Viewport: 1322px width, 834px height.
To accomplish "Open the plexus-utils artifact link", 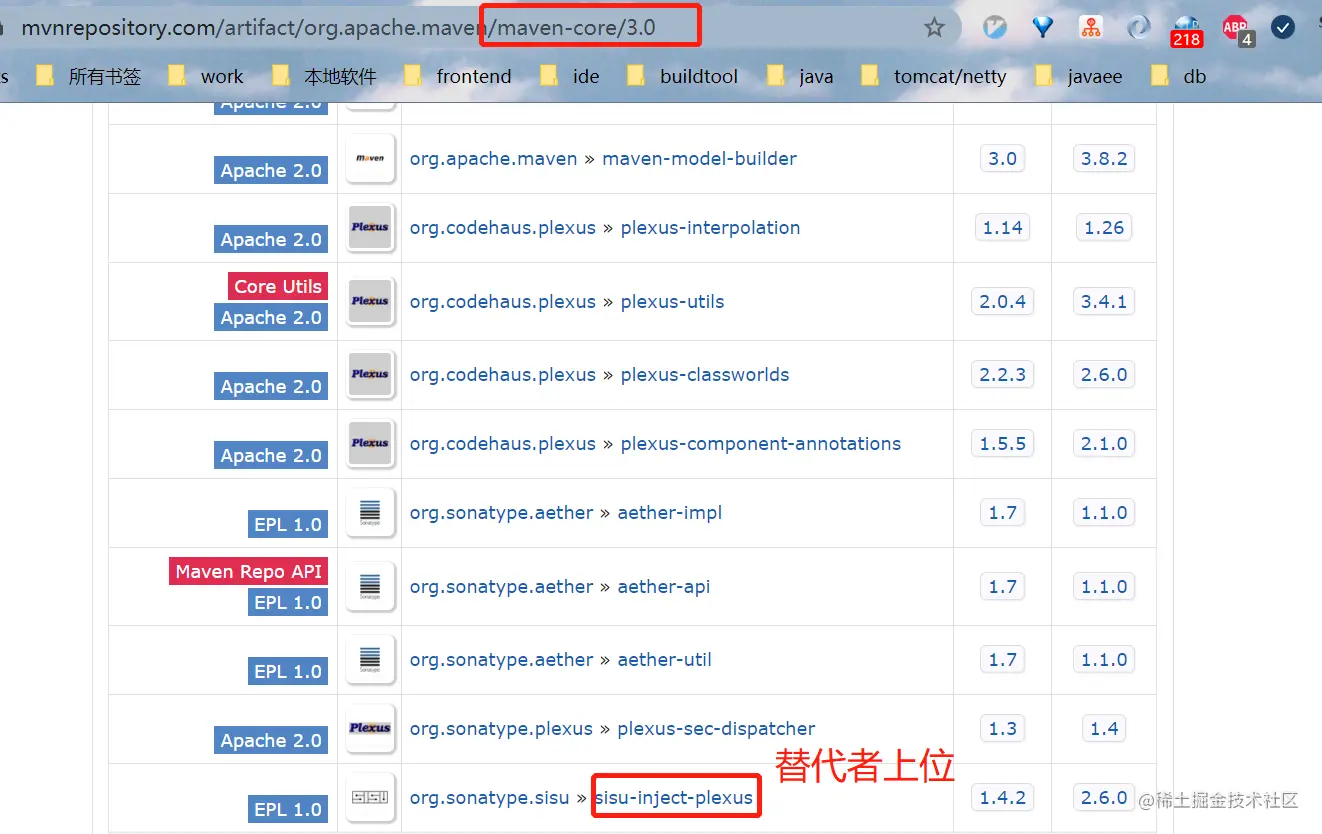I will [x=672, y=301].
